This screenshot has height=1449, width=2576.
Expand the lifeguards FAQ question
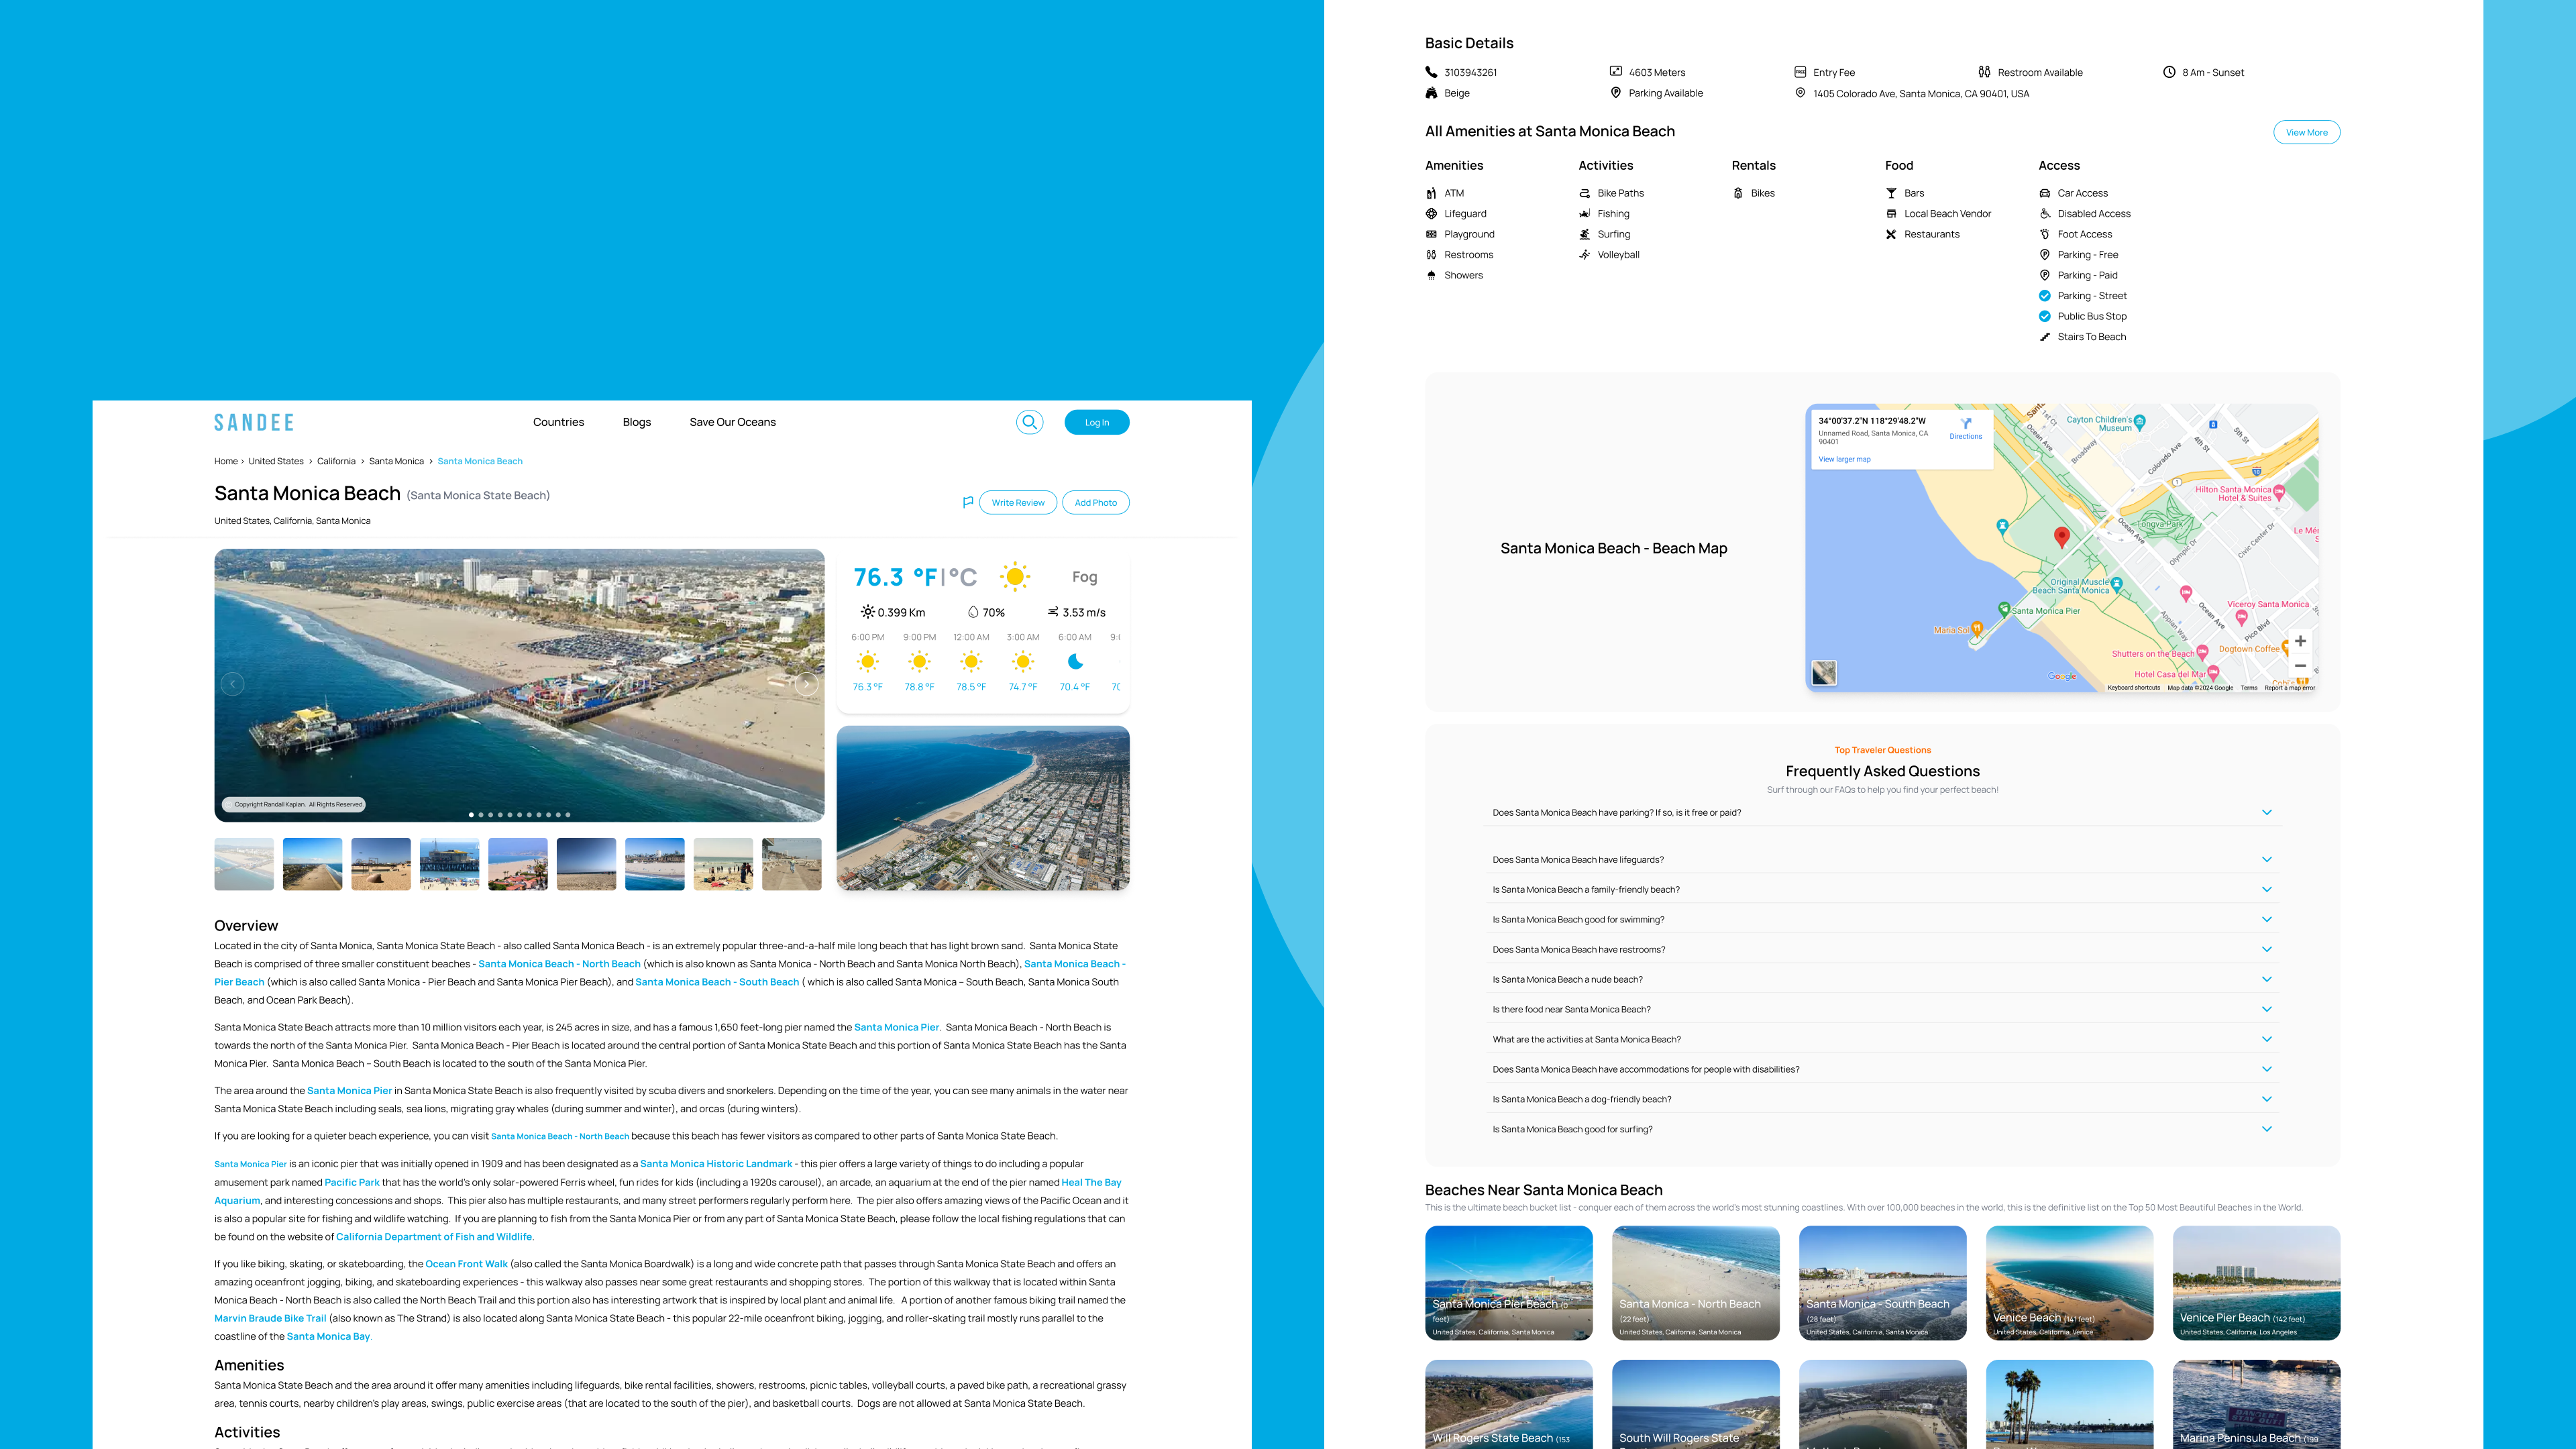pyautogui.click(x=2266, y=860)
